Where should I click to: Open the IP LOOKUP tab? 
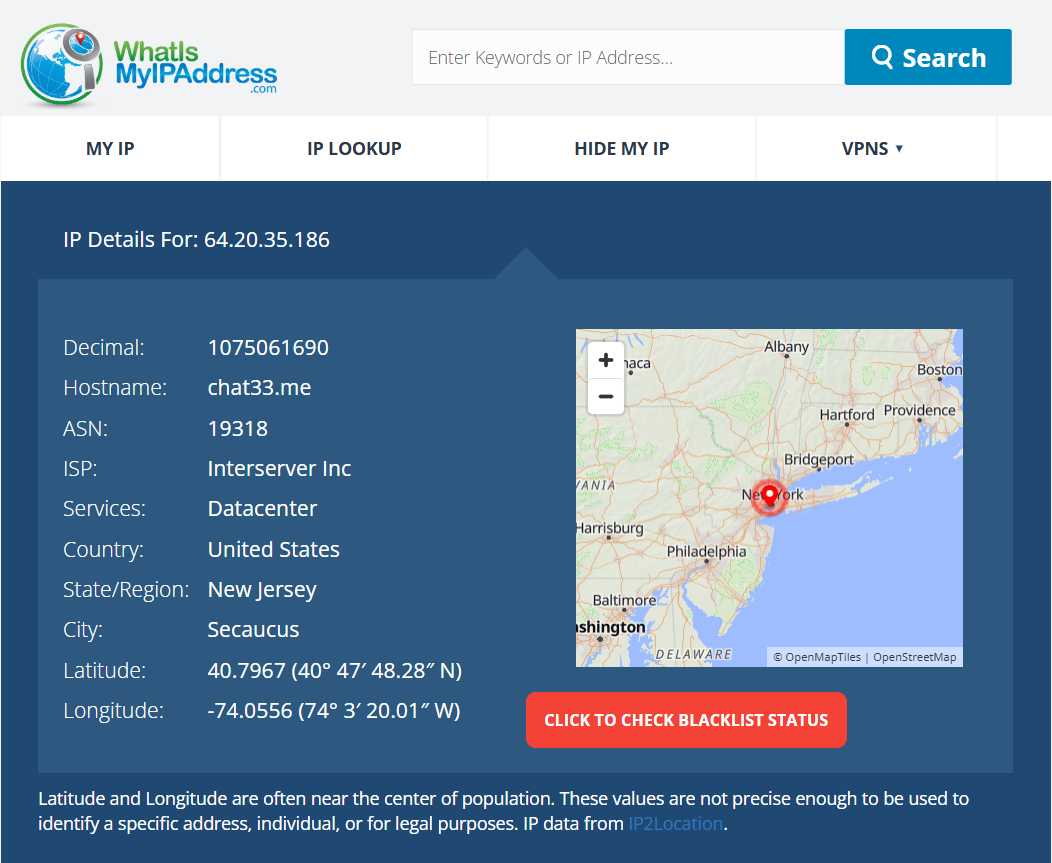(x=354, y=148)
